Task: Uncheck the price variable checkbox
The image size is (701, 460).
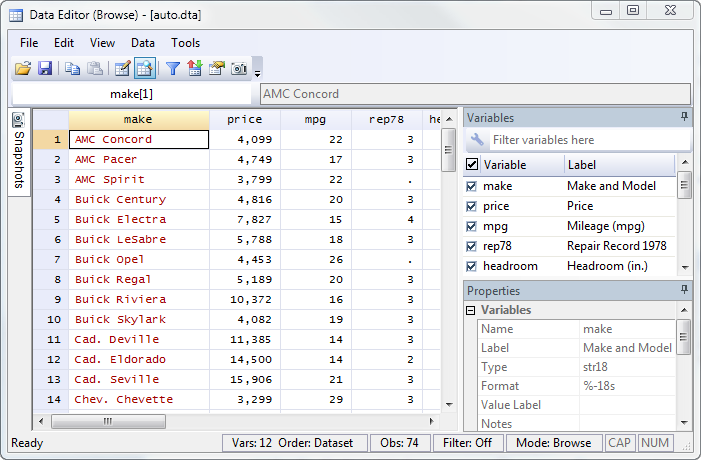Action: pyautogui.click(x=473, y=206)
